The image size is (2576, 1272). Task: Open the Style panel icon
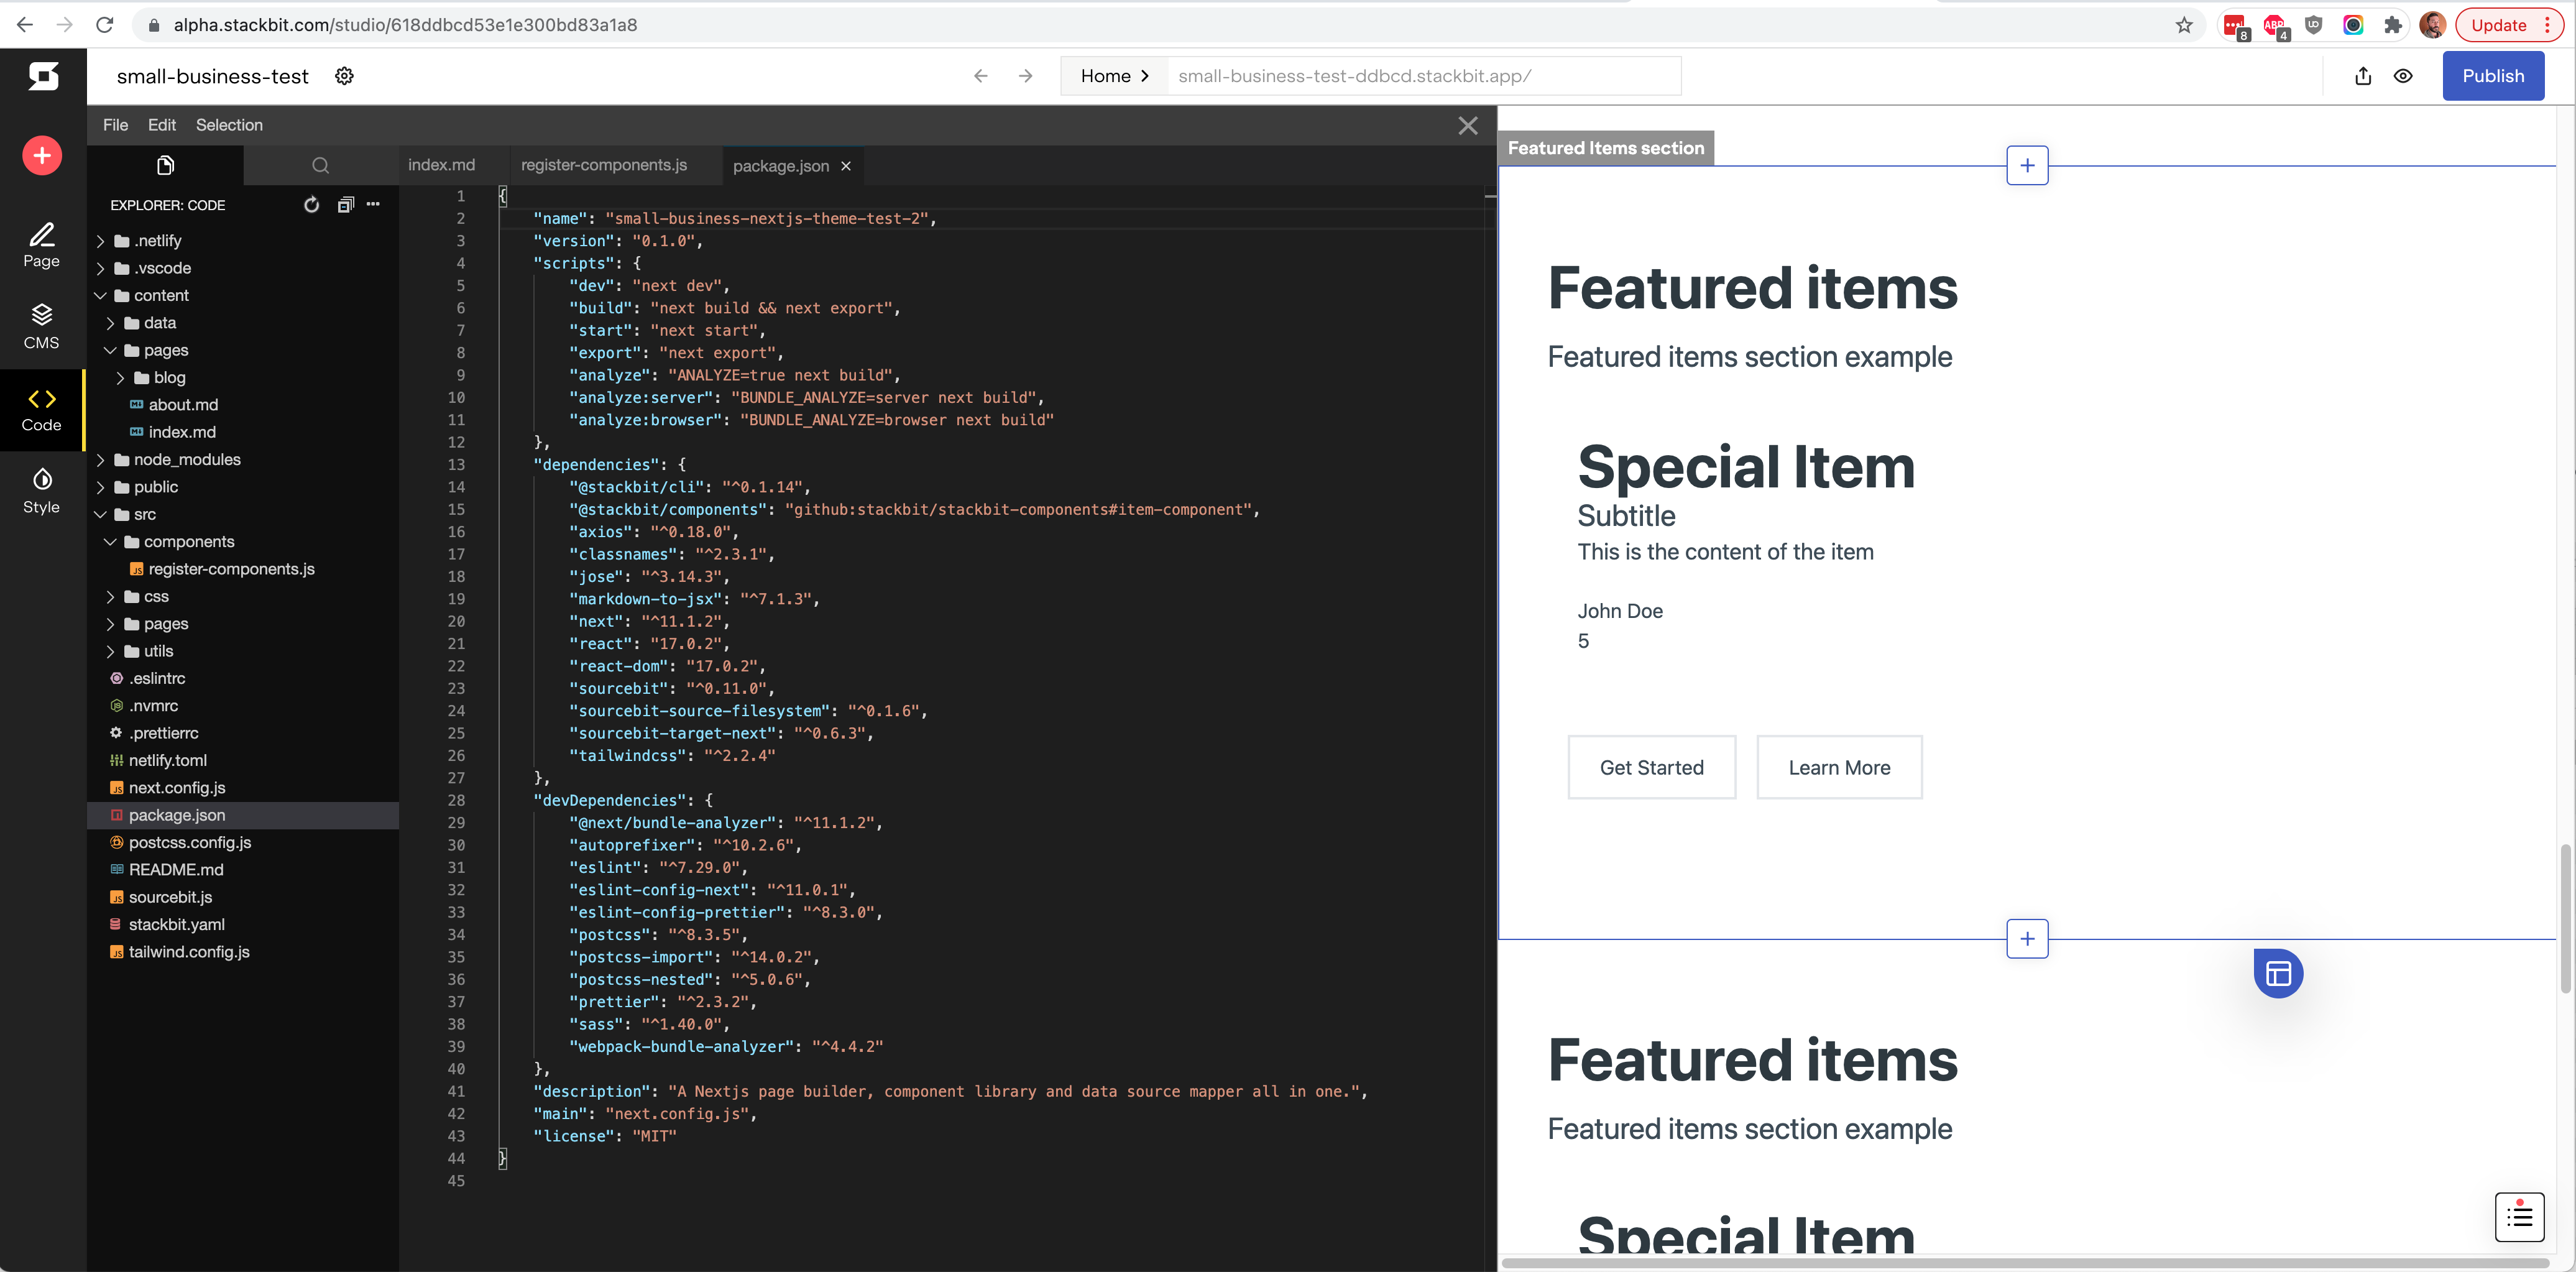pos(41,490)
